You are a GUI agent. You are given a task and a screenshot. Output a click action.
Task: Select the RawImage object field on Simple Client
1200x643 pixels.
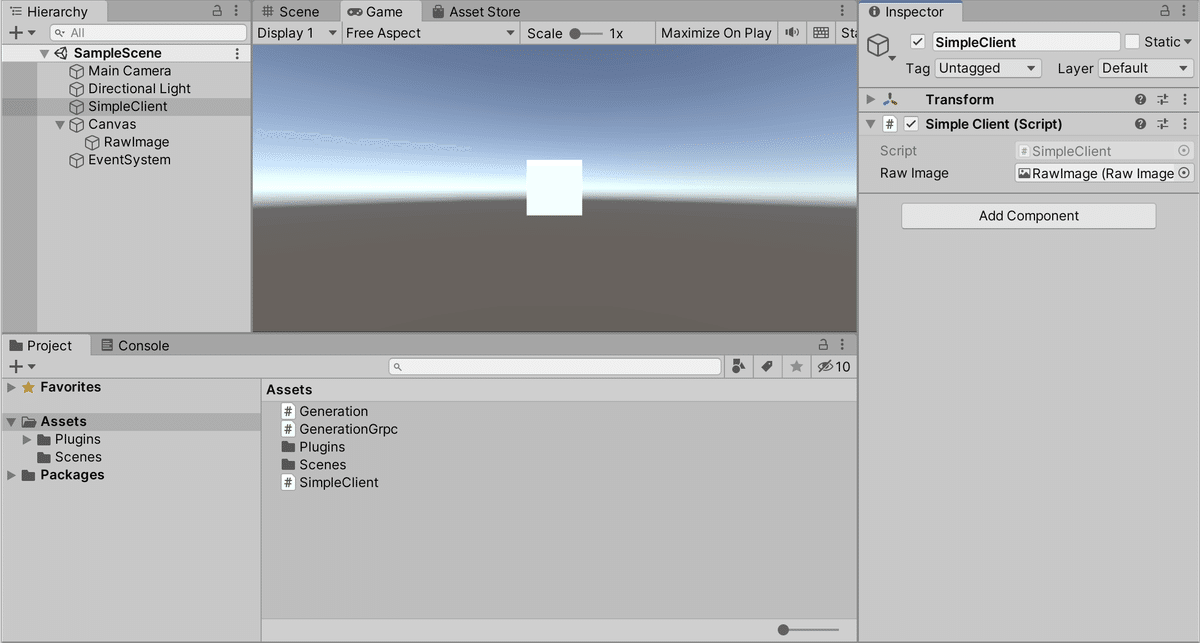1098,173
